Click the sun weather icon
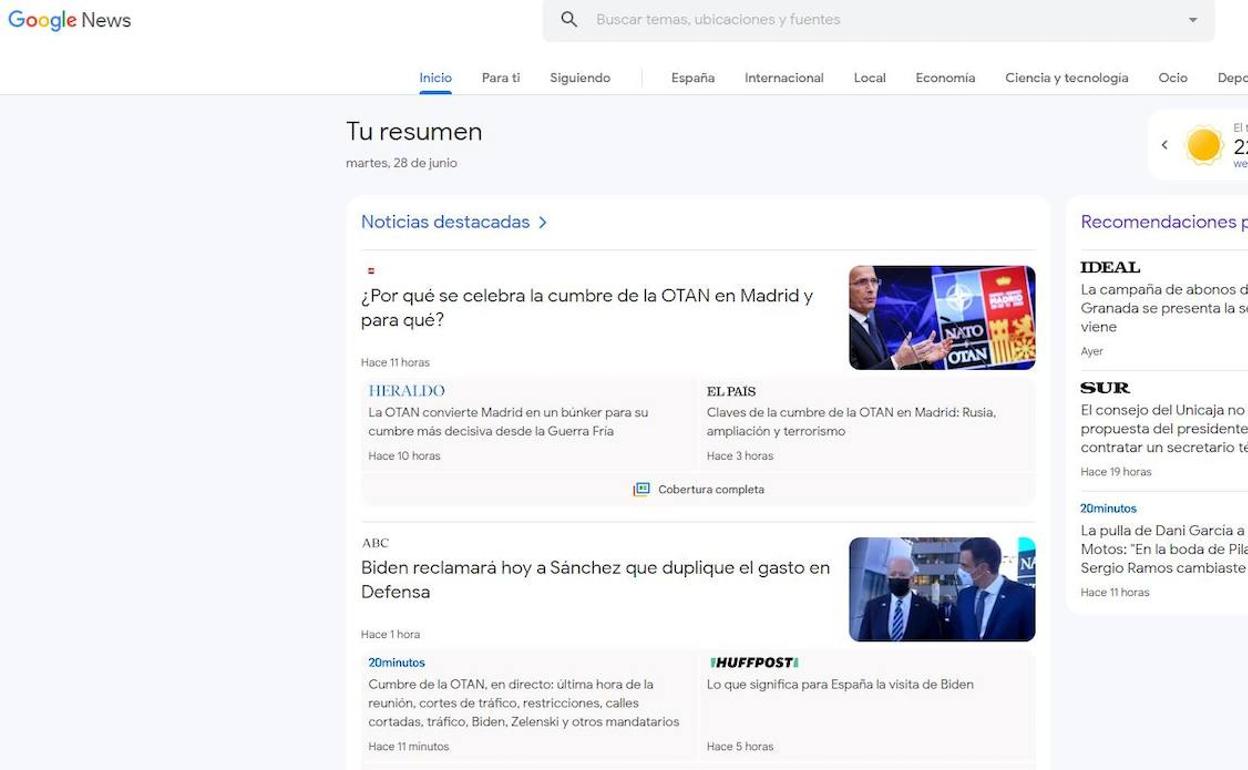This screenshot has width=1248, height=770. (x=1204, y=144)
